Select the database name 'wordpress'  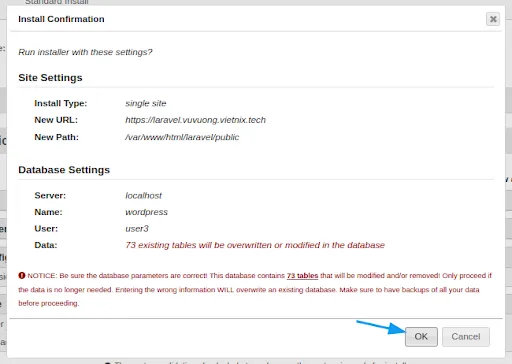(x=146, y=212)
